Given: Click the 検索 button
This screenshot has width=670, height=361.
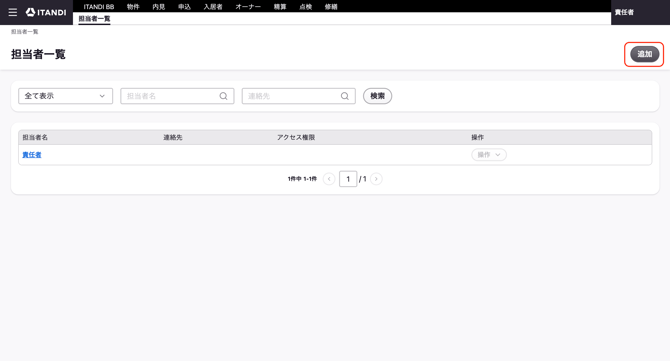Looking at the screenshot, I should coord(377,96).
